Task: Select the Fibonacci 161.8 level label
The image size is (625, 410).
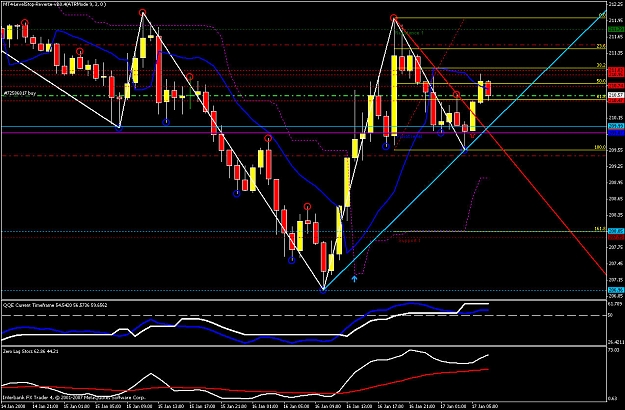Action: 600,229
